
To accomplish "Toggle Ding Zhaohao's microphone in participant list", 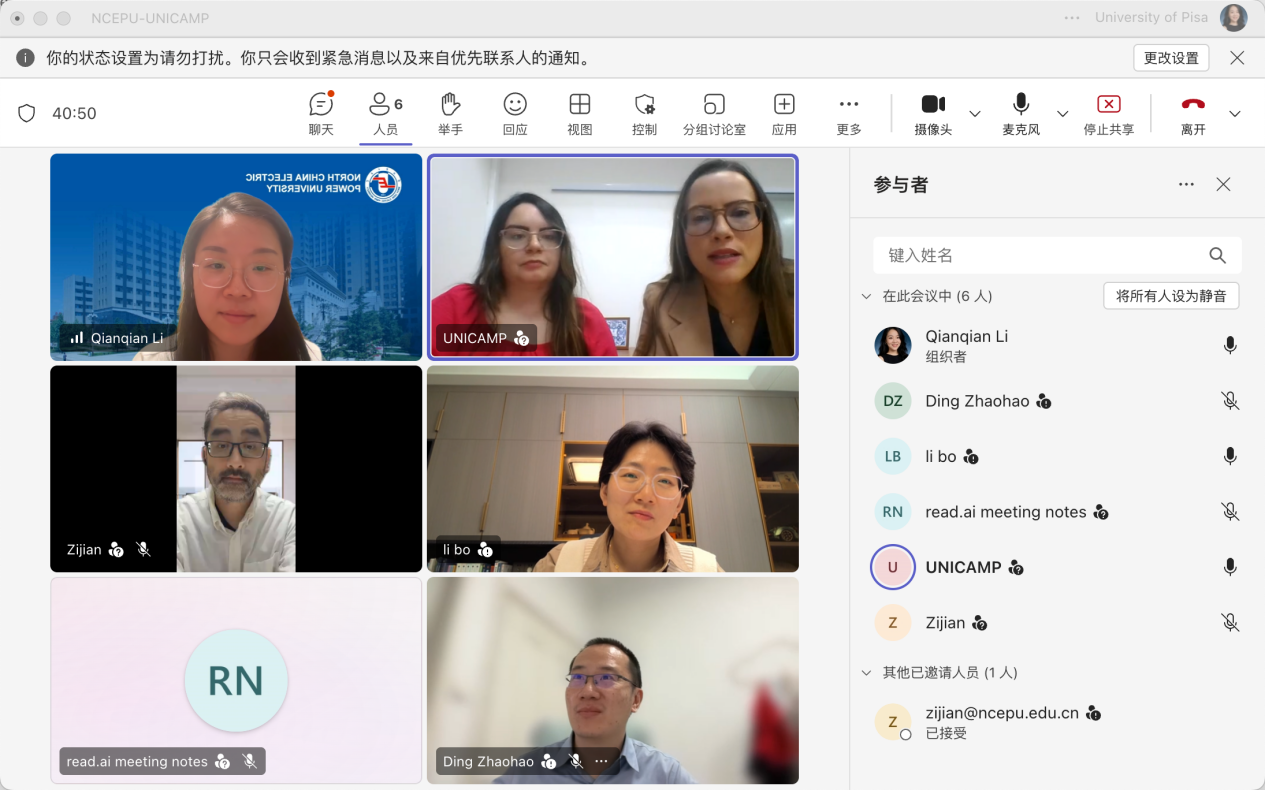I will (x=1230, y=401).
